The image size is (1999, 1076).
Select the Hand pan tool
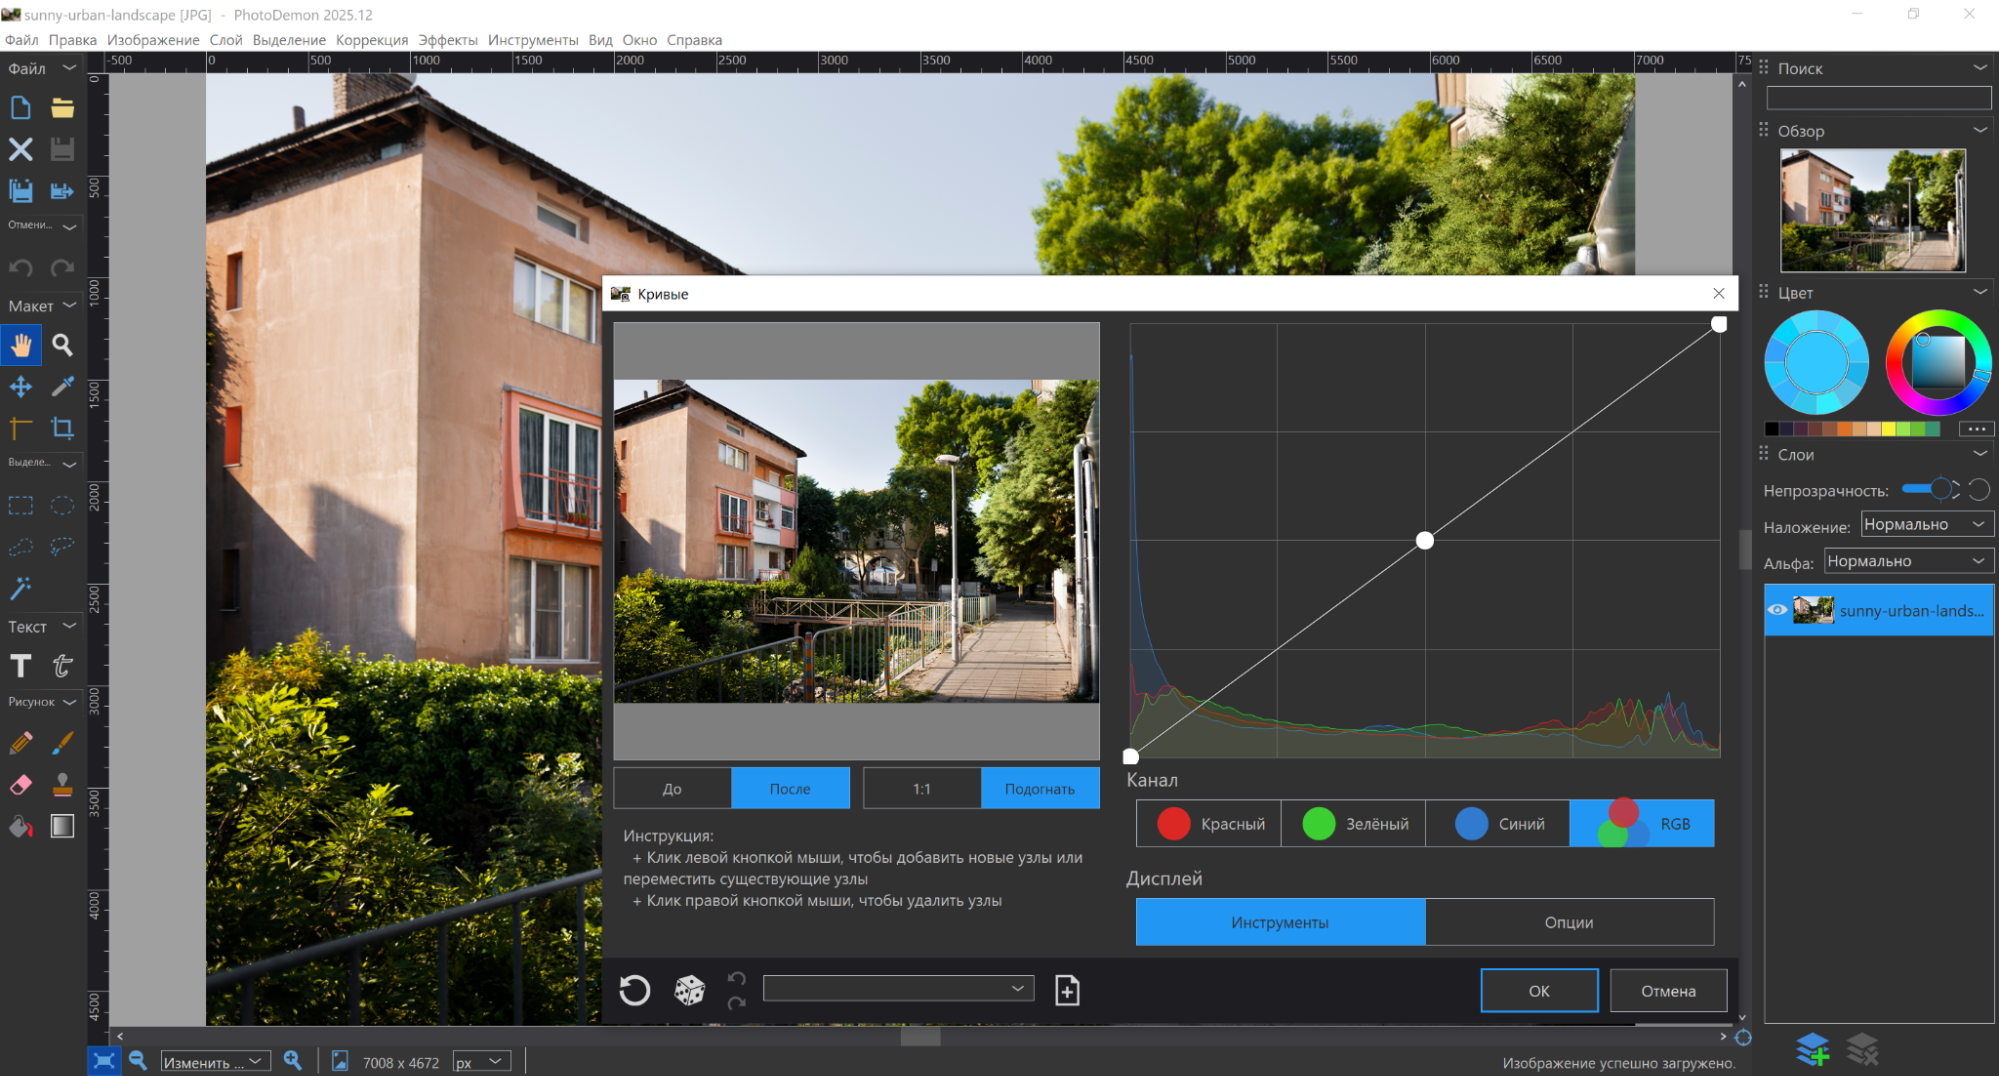[21, 346]
